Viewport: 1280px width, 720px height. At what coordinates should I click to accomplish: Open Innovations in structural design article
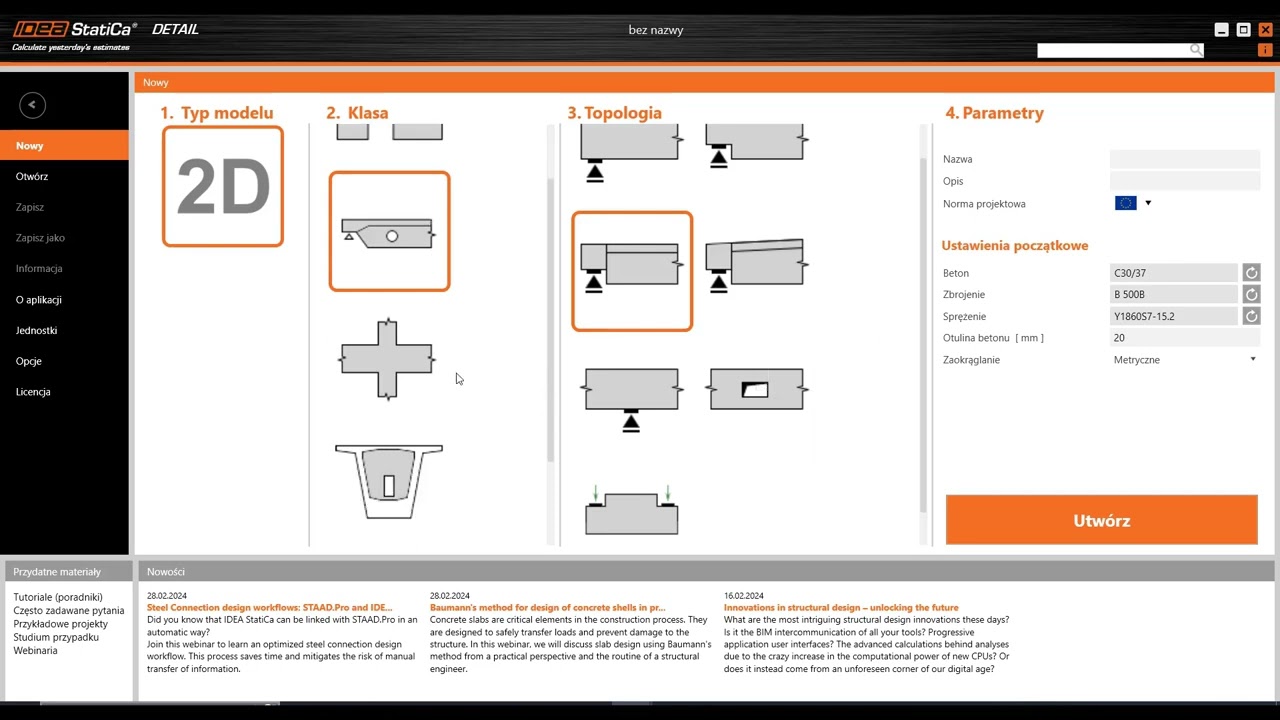841,607
